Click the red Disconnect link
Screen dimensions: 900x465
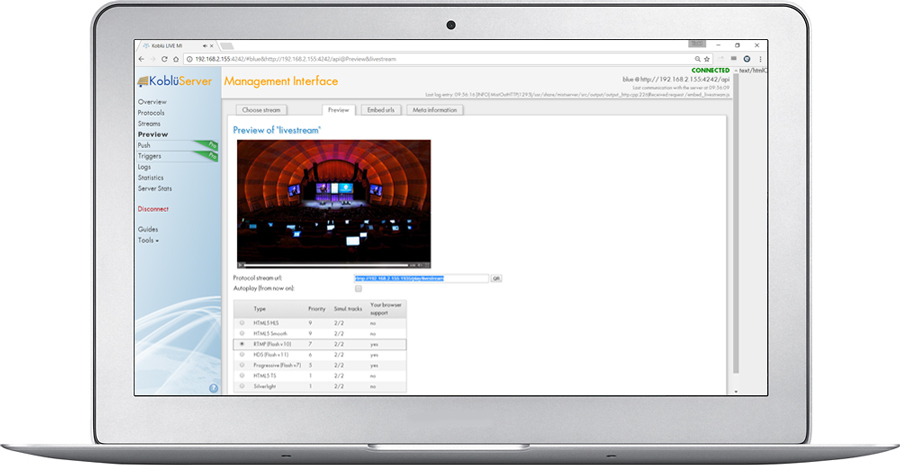(x=153, y=209)
